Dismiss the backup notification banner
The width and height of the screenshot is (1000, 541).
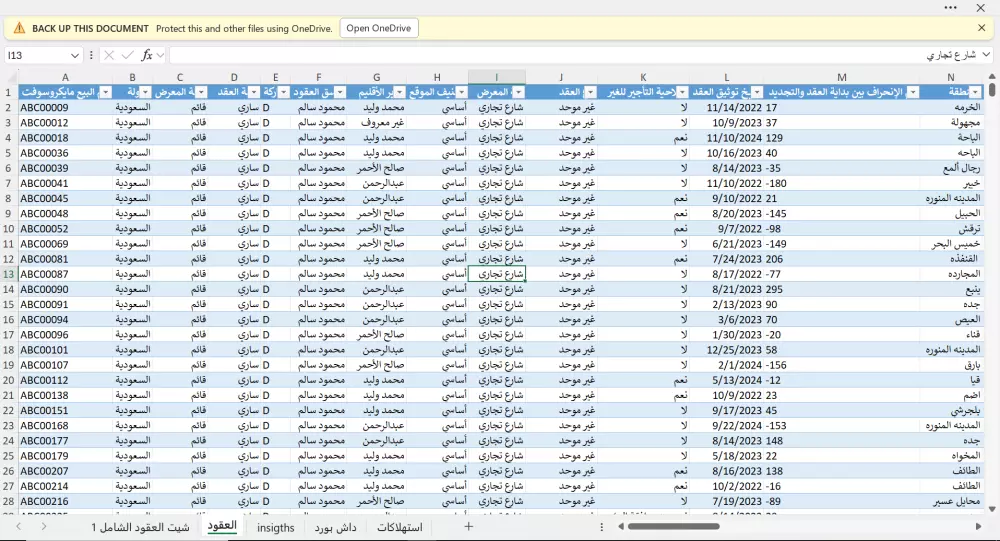981,28
